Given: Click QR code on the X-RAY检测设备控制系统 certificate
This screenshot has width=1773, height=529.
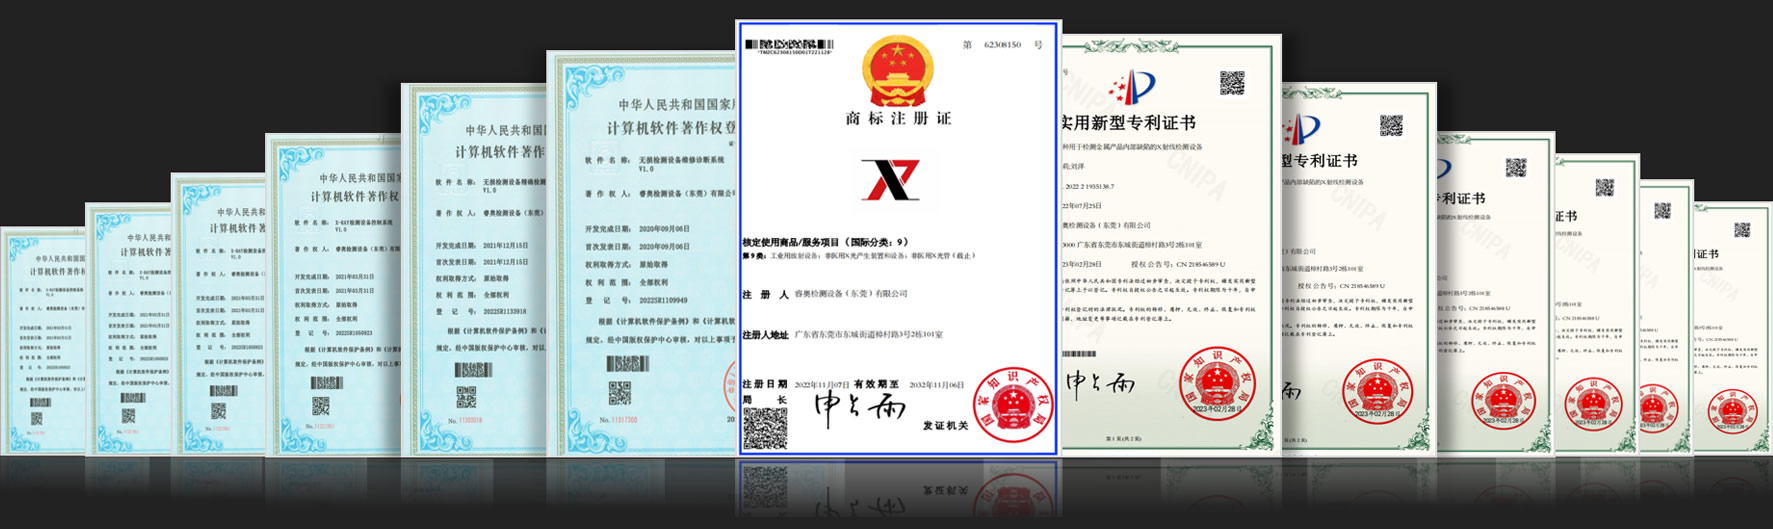Looking at the screenshot, I should pos(320,405).
